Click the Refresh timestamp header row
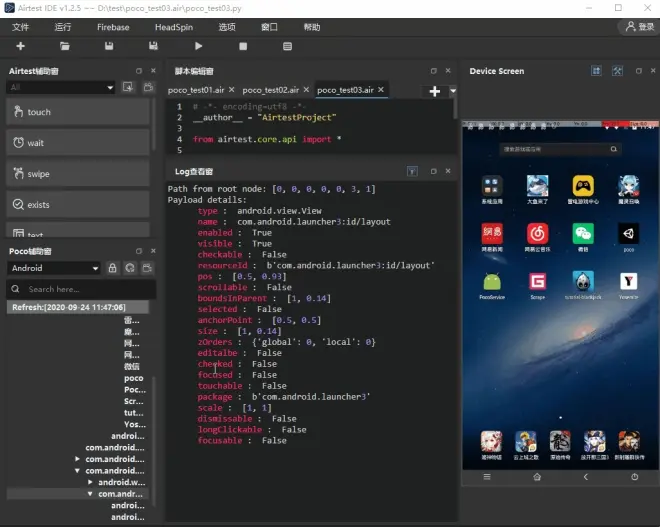This screenshot has height=527, width=660. click(78, 307)
